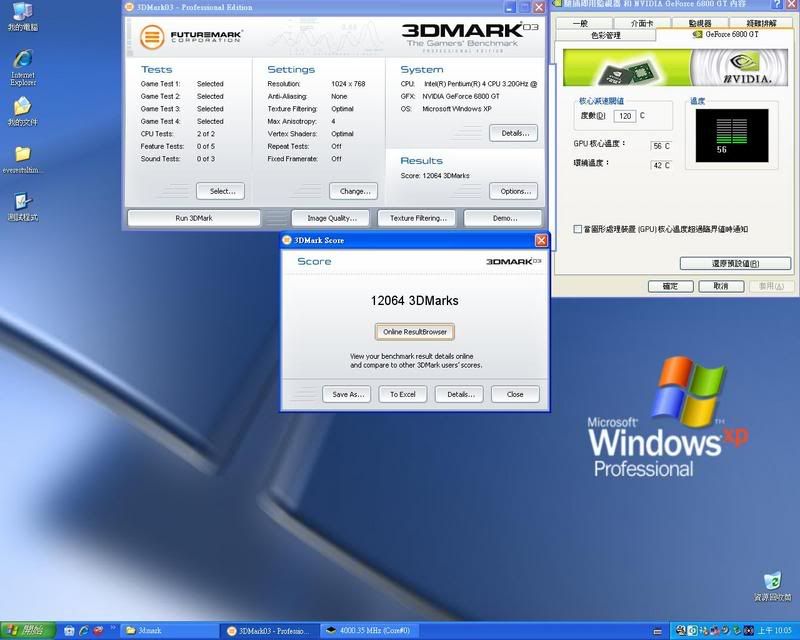The width and height of the screenshot is (800, 640).
Task: Click the Online ResultBrowser button
Action: pyautogui.click(x=415, y=332)
